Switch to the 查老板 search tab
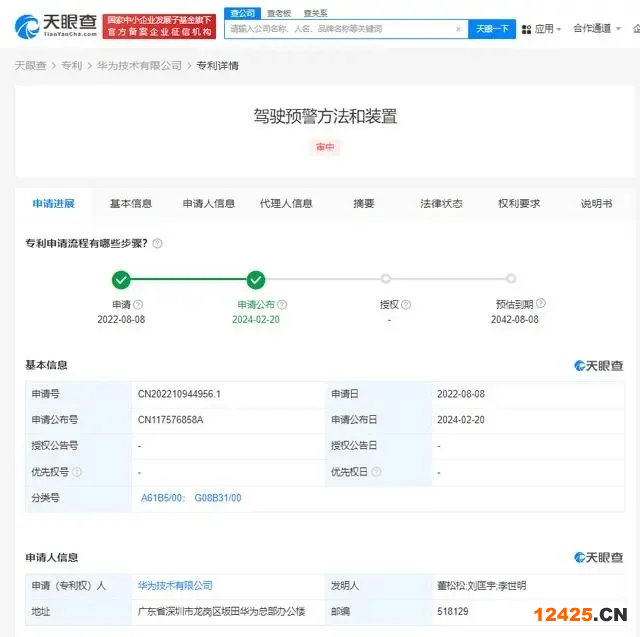This screenshot has width=640, height=637. coord(278,13)
